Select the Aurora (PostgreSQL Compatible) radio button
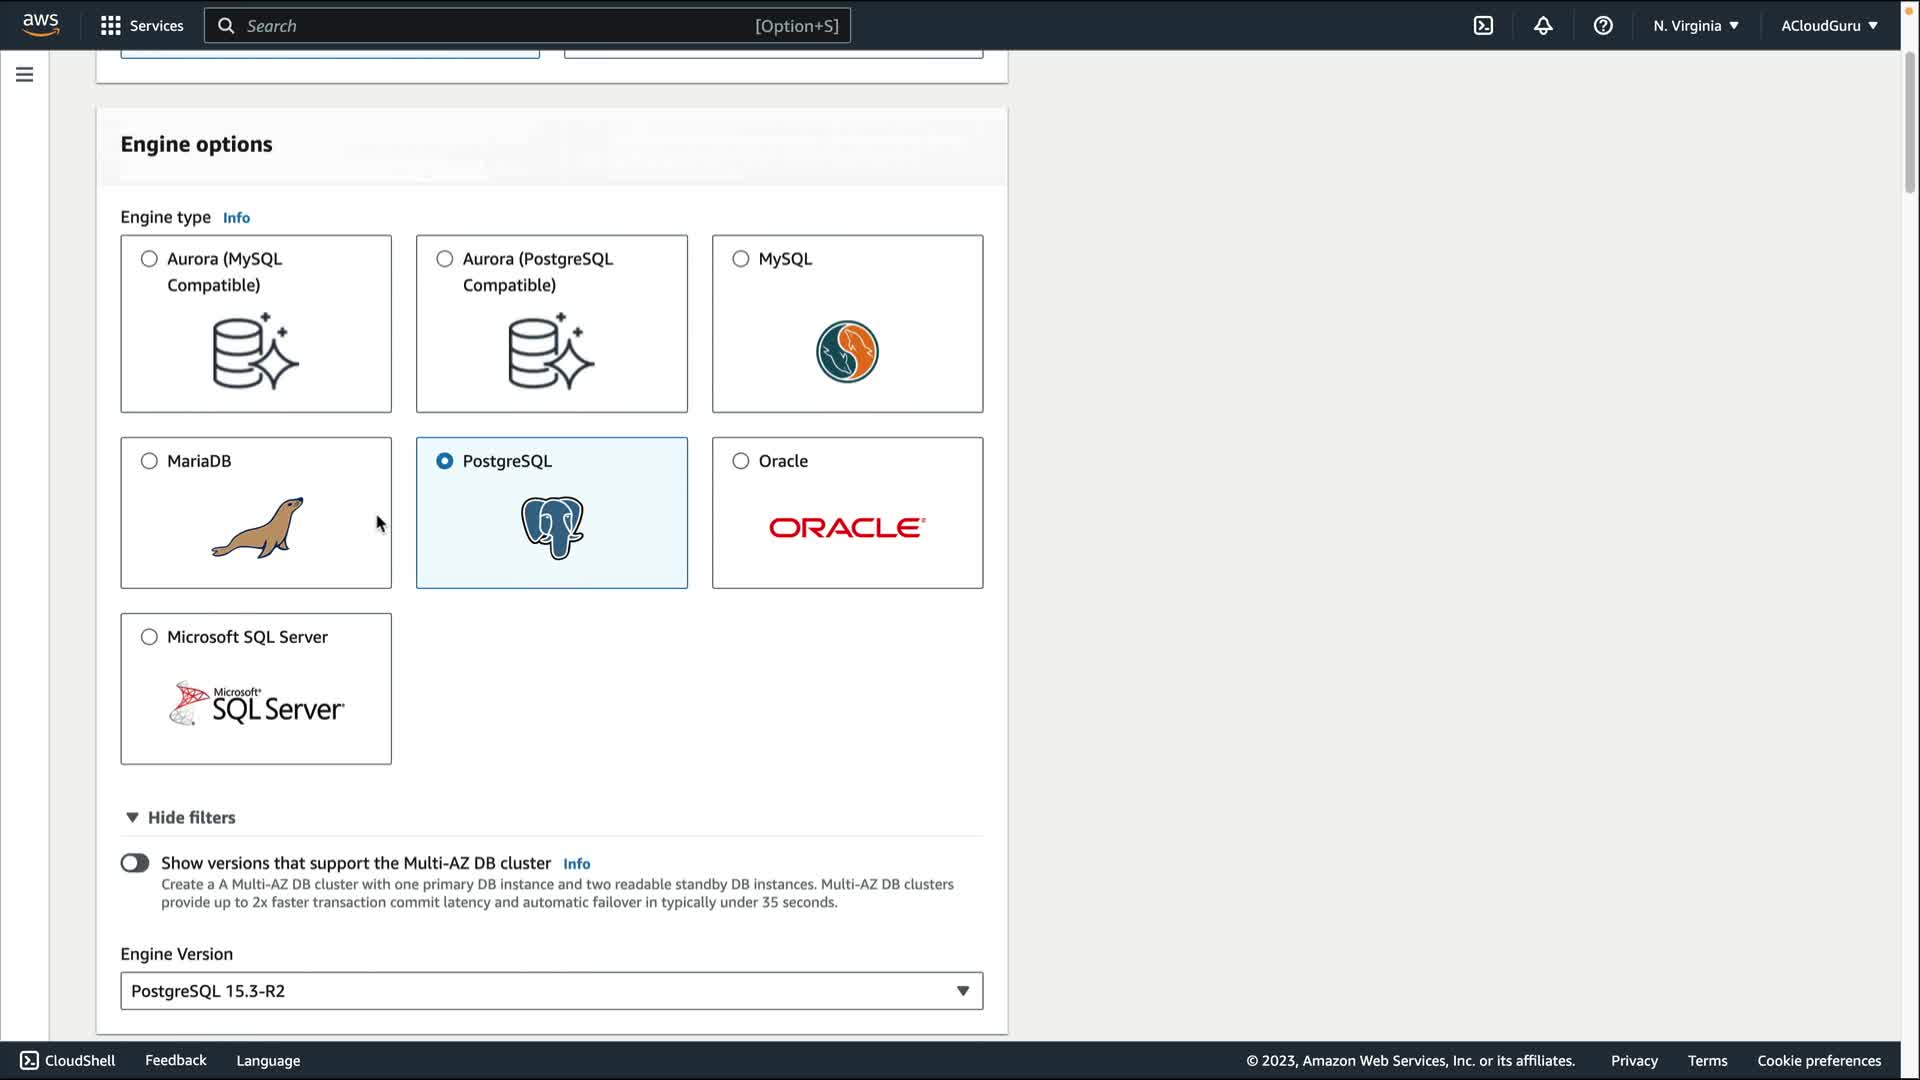The width and height of the screenshot is (1920, 1080). click(445, 259)
